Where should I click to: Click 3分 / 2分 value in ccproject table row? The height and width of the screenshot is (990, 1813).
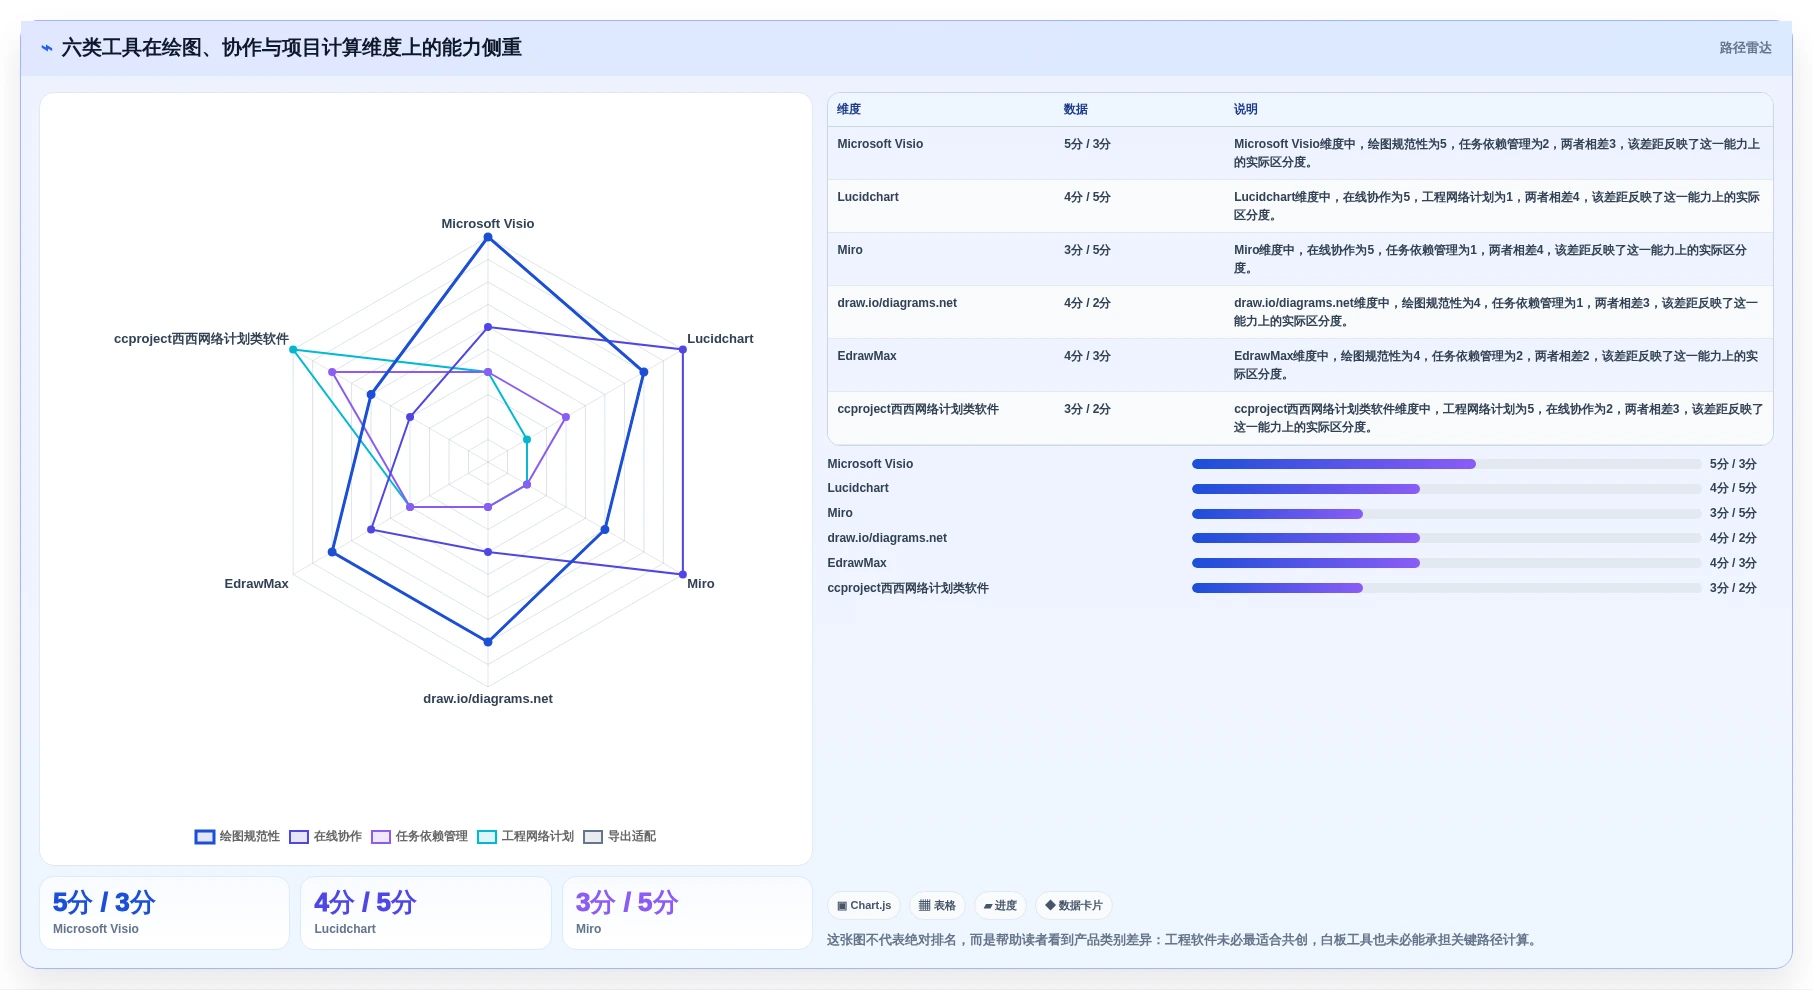[x=1087, y=409]
